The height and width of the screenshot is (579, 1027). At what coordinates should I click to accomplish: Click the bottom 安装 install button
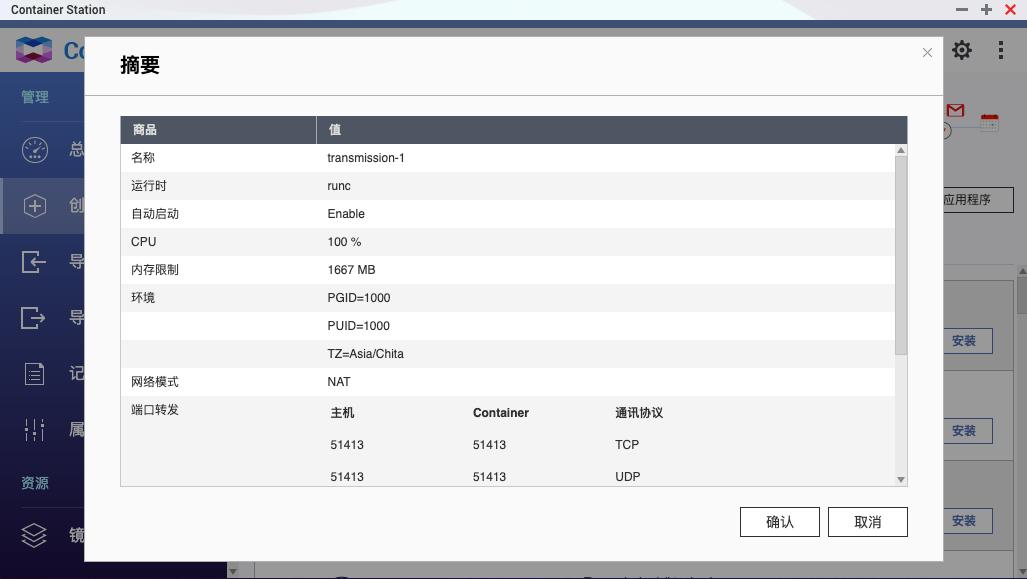click(x=967, y=521)
